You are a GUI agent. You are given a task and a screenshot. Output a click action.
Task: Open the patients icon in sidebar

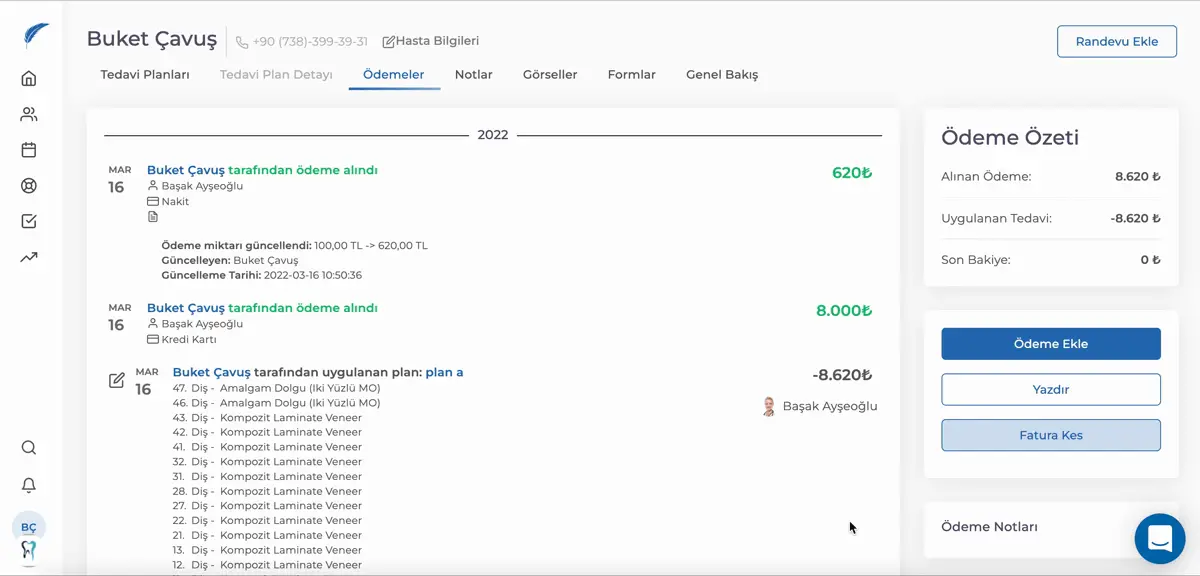click(29, 114)
